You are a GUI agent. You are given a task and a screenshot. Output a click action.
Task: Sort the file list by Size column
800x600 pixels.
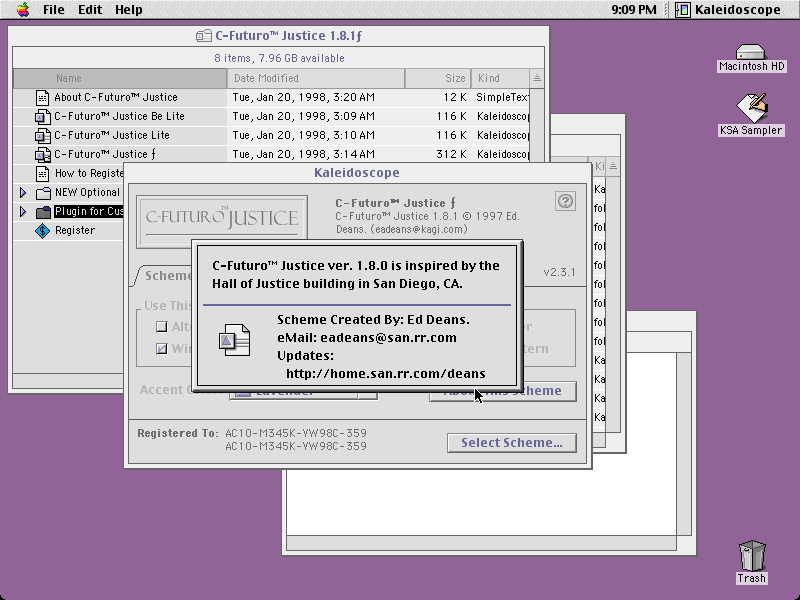coord(438,78)
